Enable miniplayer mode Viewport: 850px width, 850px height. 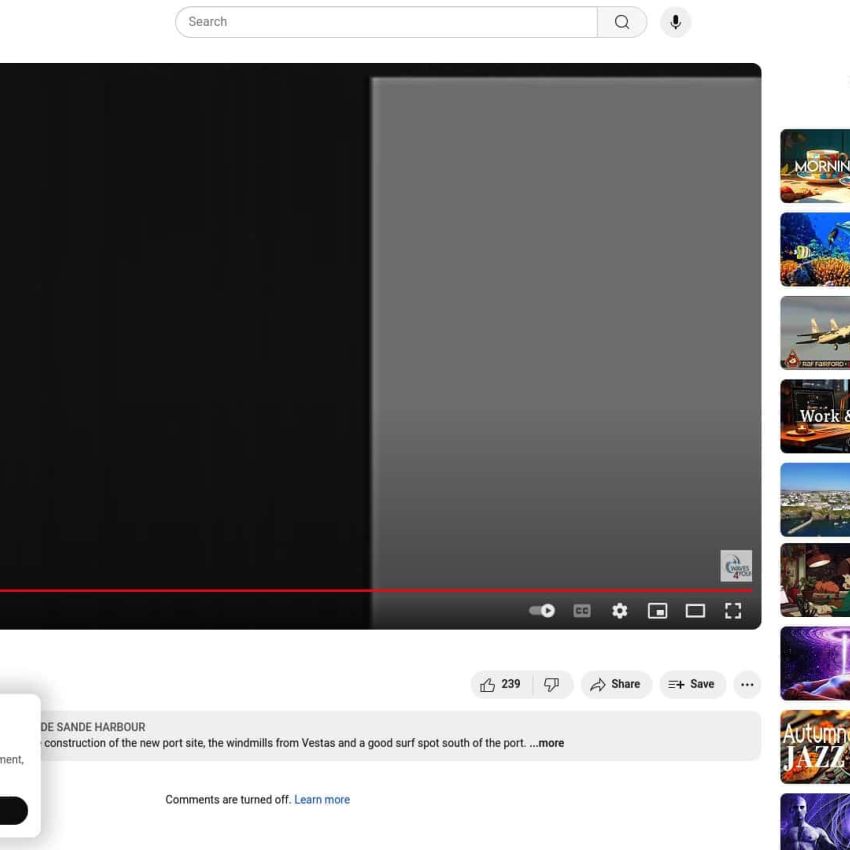point(657,611)
